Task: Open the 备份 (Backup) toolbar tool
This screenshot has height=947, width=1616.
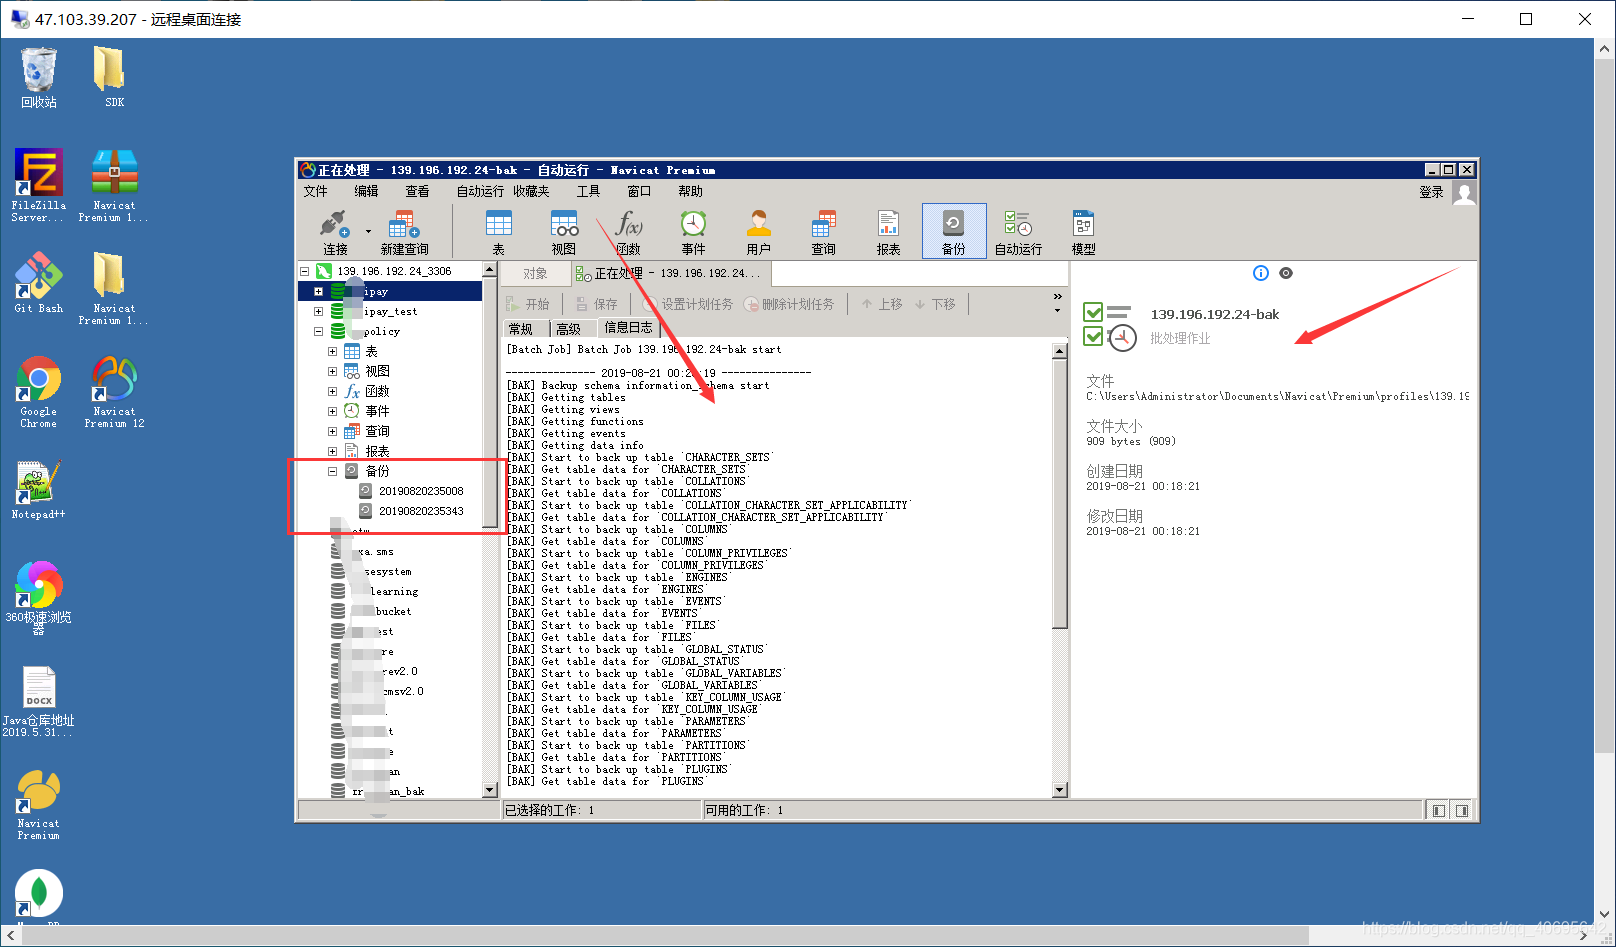Action: click(x=953, y=231)
